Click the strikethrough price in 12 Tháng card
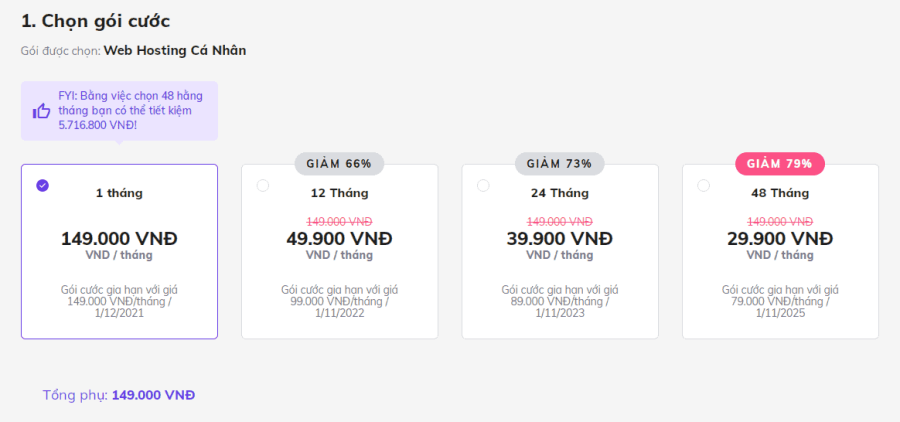The image size is (900, 422). pyautogui.click(x=339, y=221)
